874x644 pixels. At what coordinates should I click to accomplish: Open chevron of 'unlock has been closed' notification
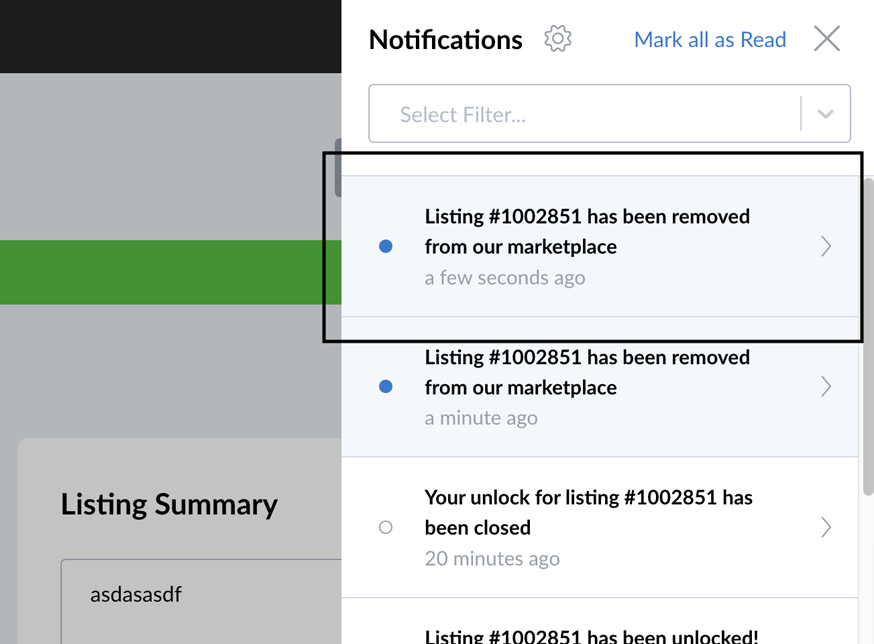[x=826, y=527]
